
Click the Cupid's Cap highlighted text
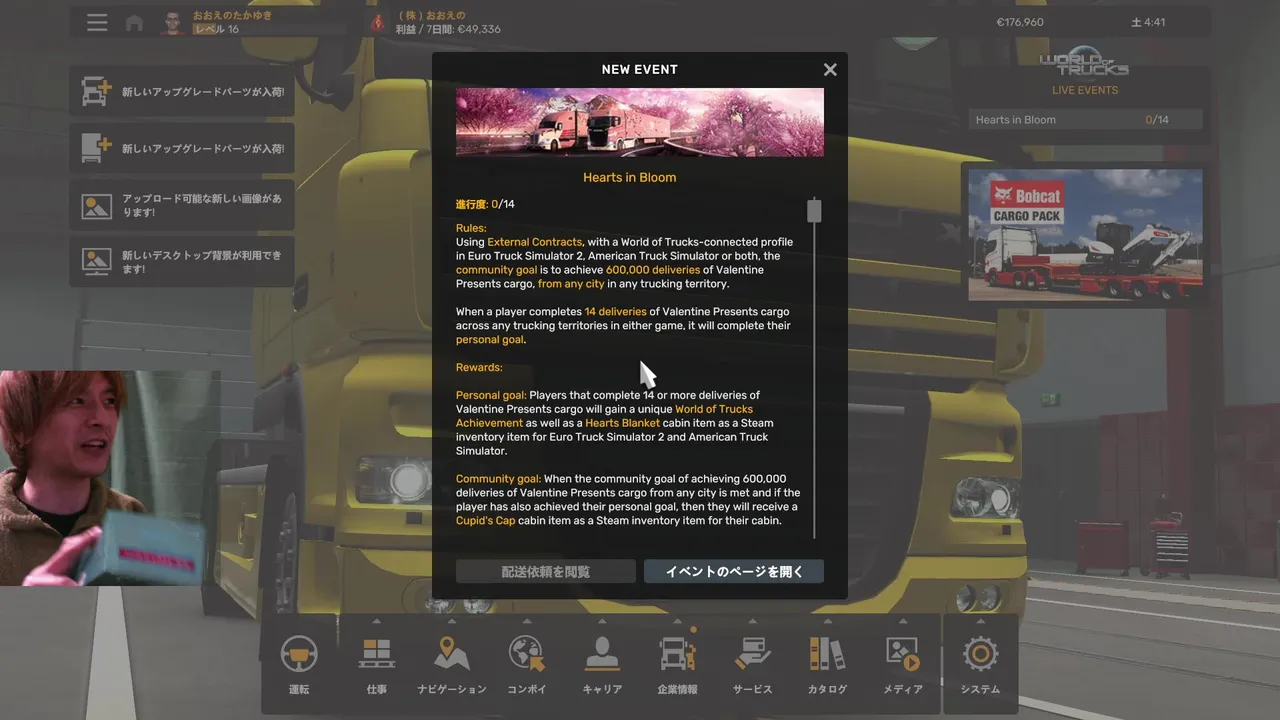click(x=485, y=520)
